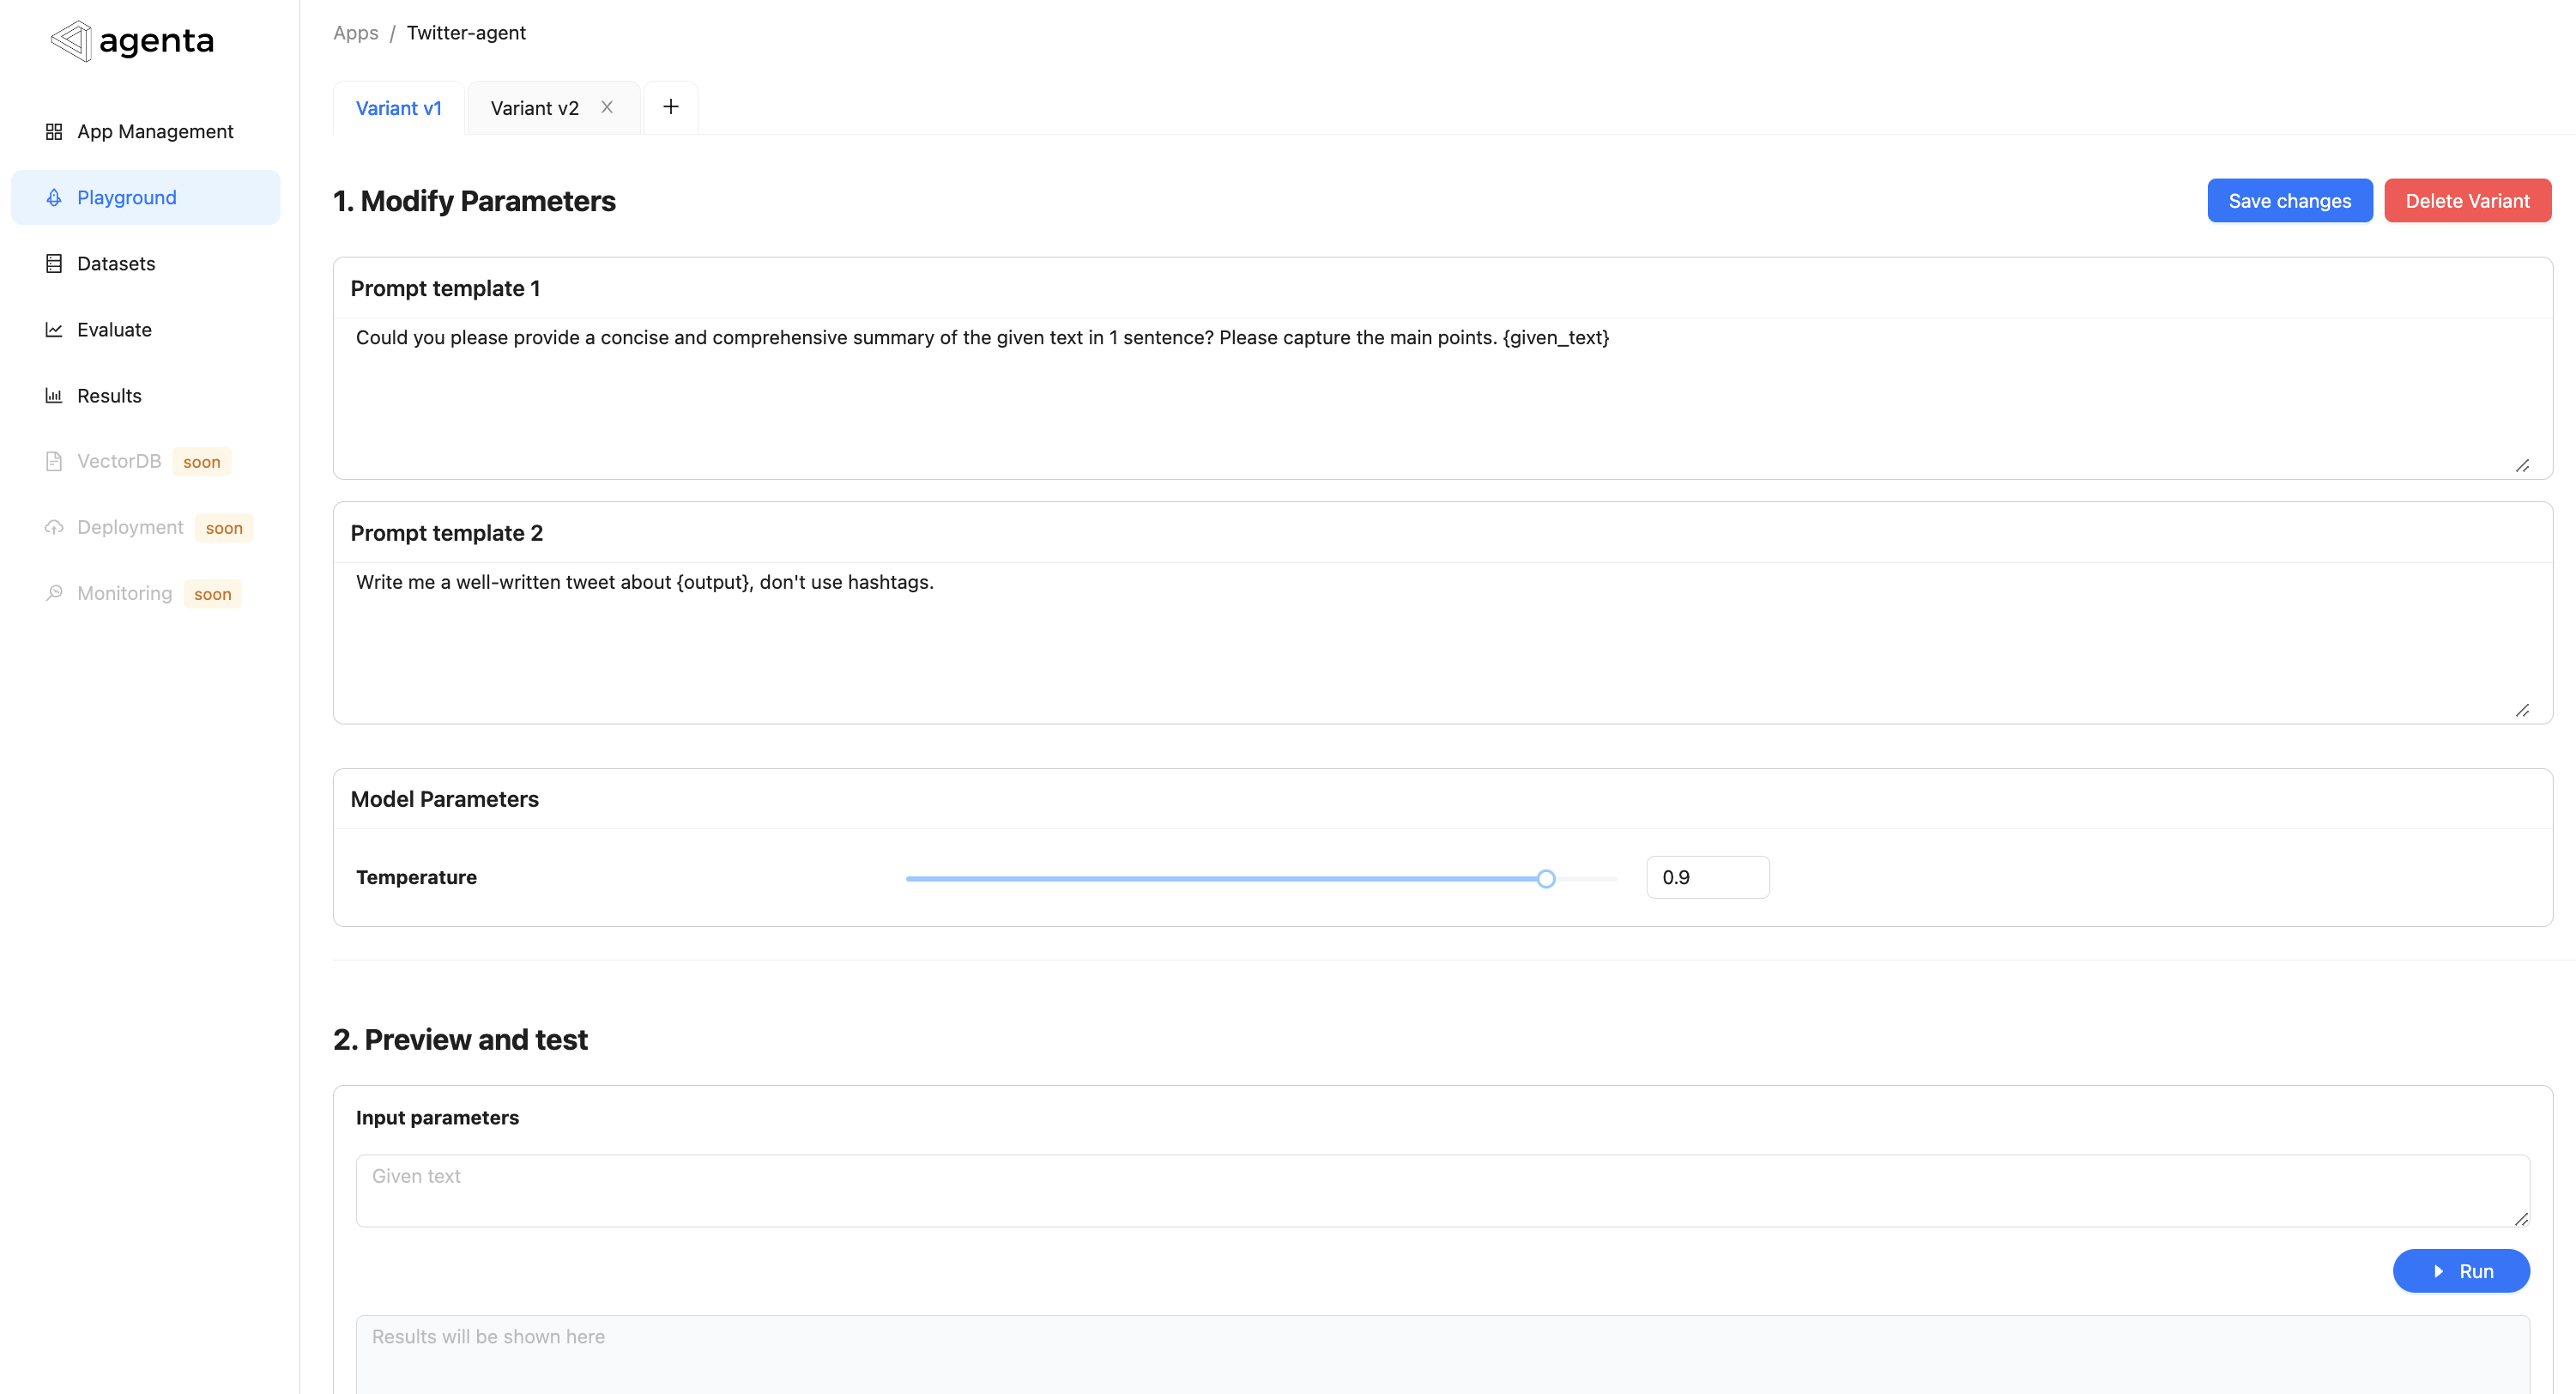The image size is (2576, 1394).
Task: Click the Apps breadcrumb link
Action: (x=355, y=33)
